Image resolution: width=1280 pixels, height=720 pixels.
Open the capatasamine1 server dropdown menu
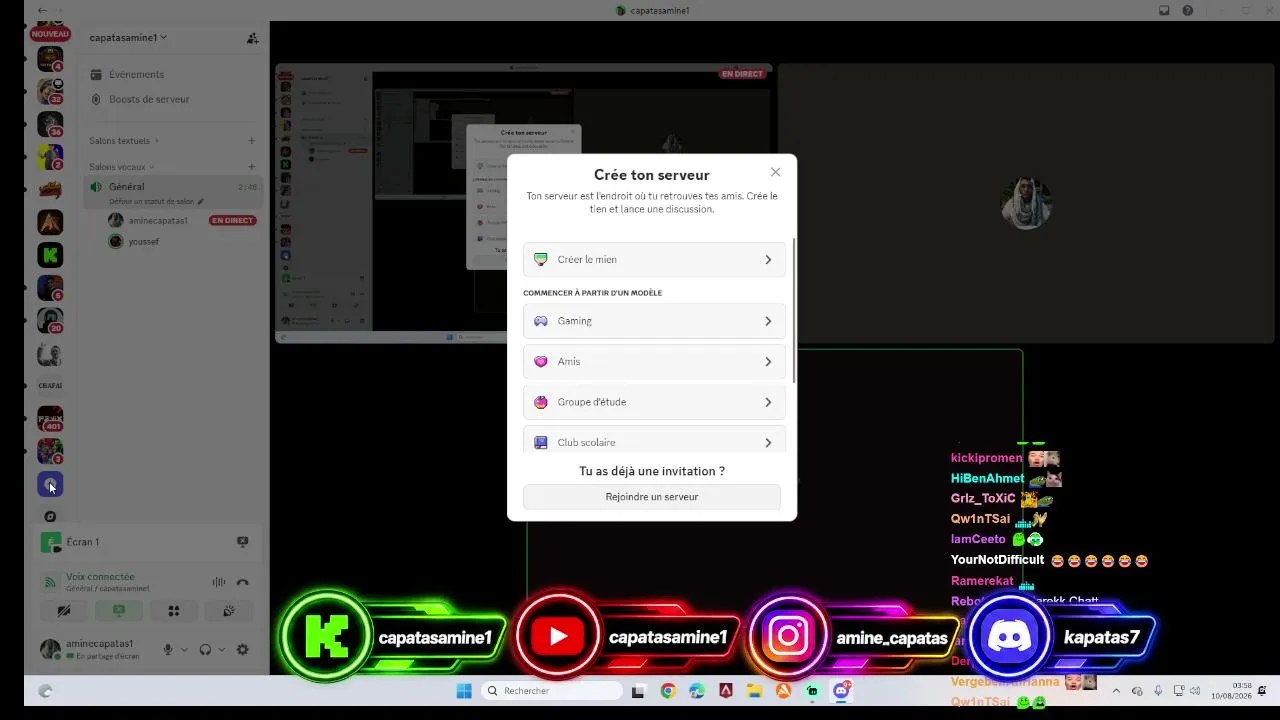(128, 38)
